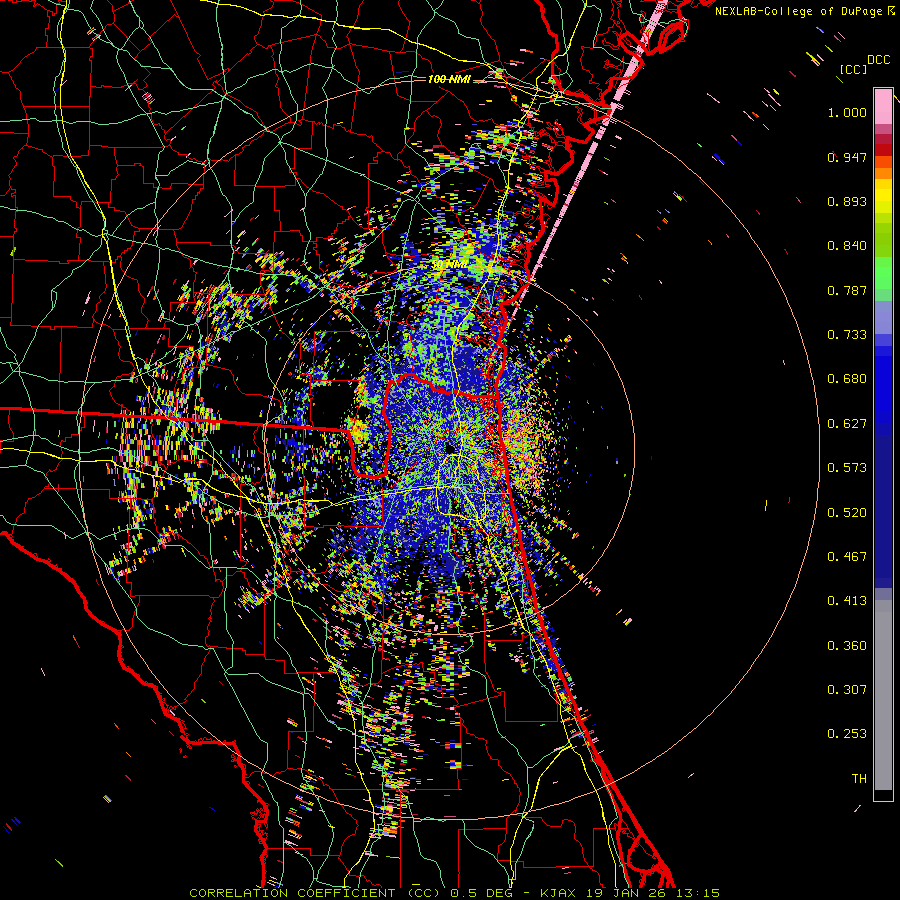Click the 0.947 scale value
Screen dimensions: 900x900
tap(847, 157)
